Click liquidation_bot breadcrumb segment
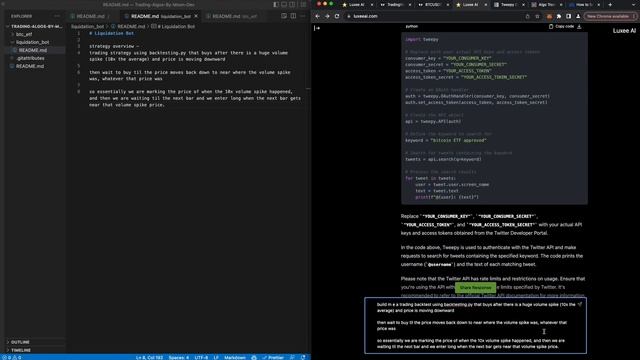Image resolution: width=640 pixels, height=360 pixels. click(x=87, y=27)
